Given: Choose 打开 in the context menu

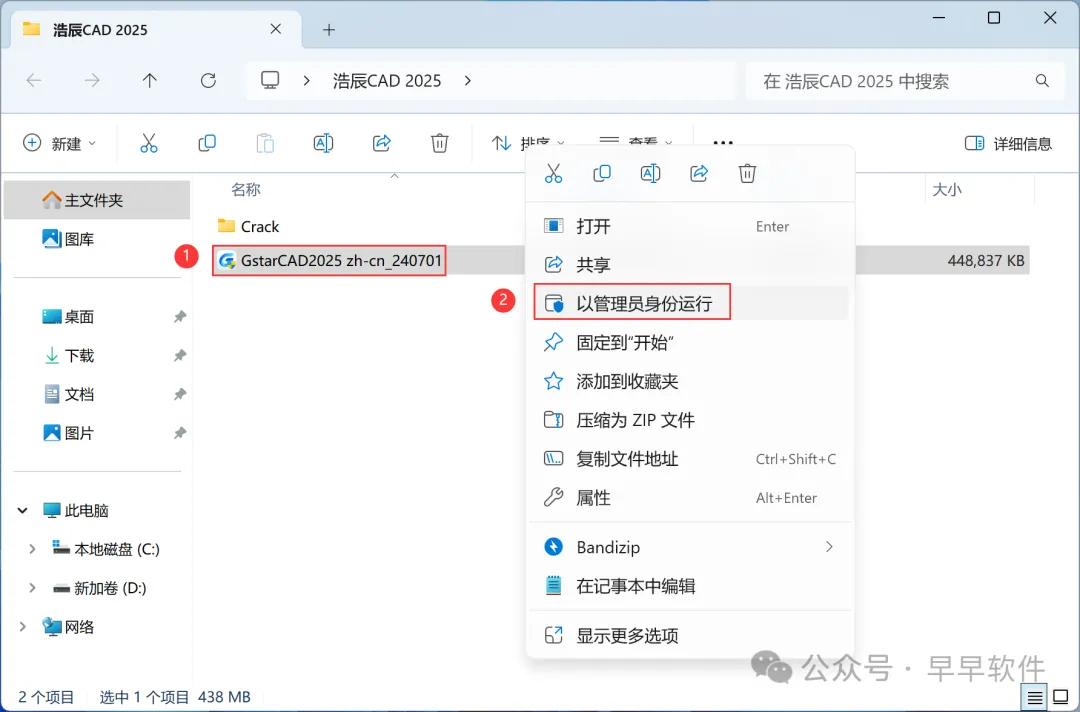Looking at the screenshot, I should (690, 226).
